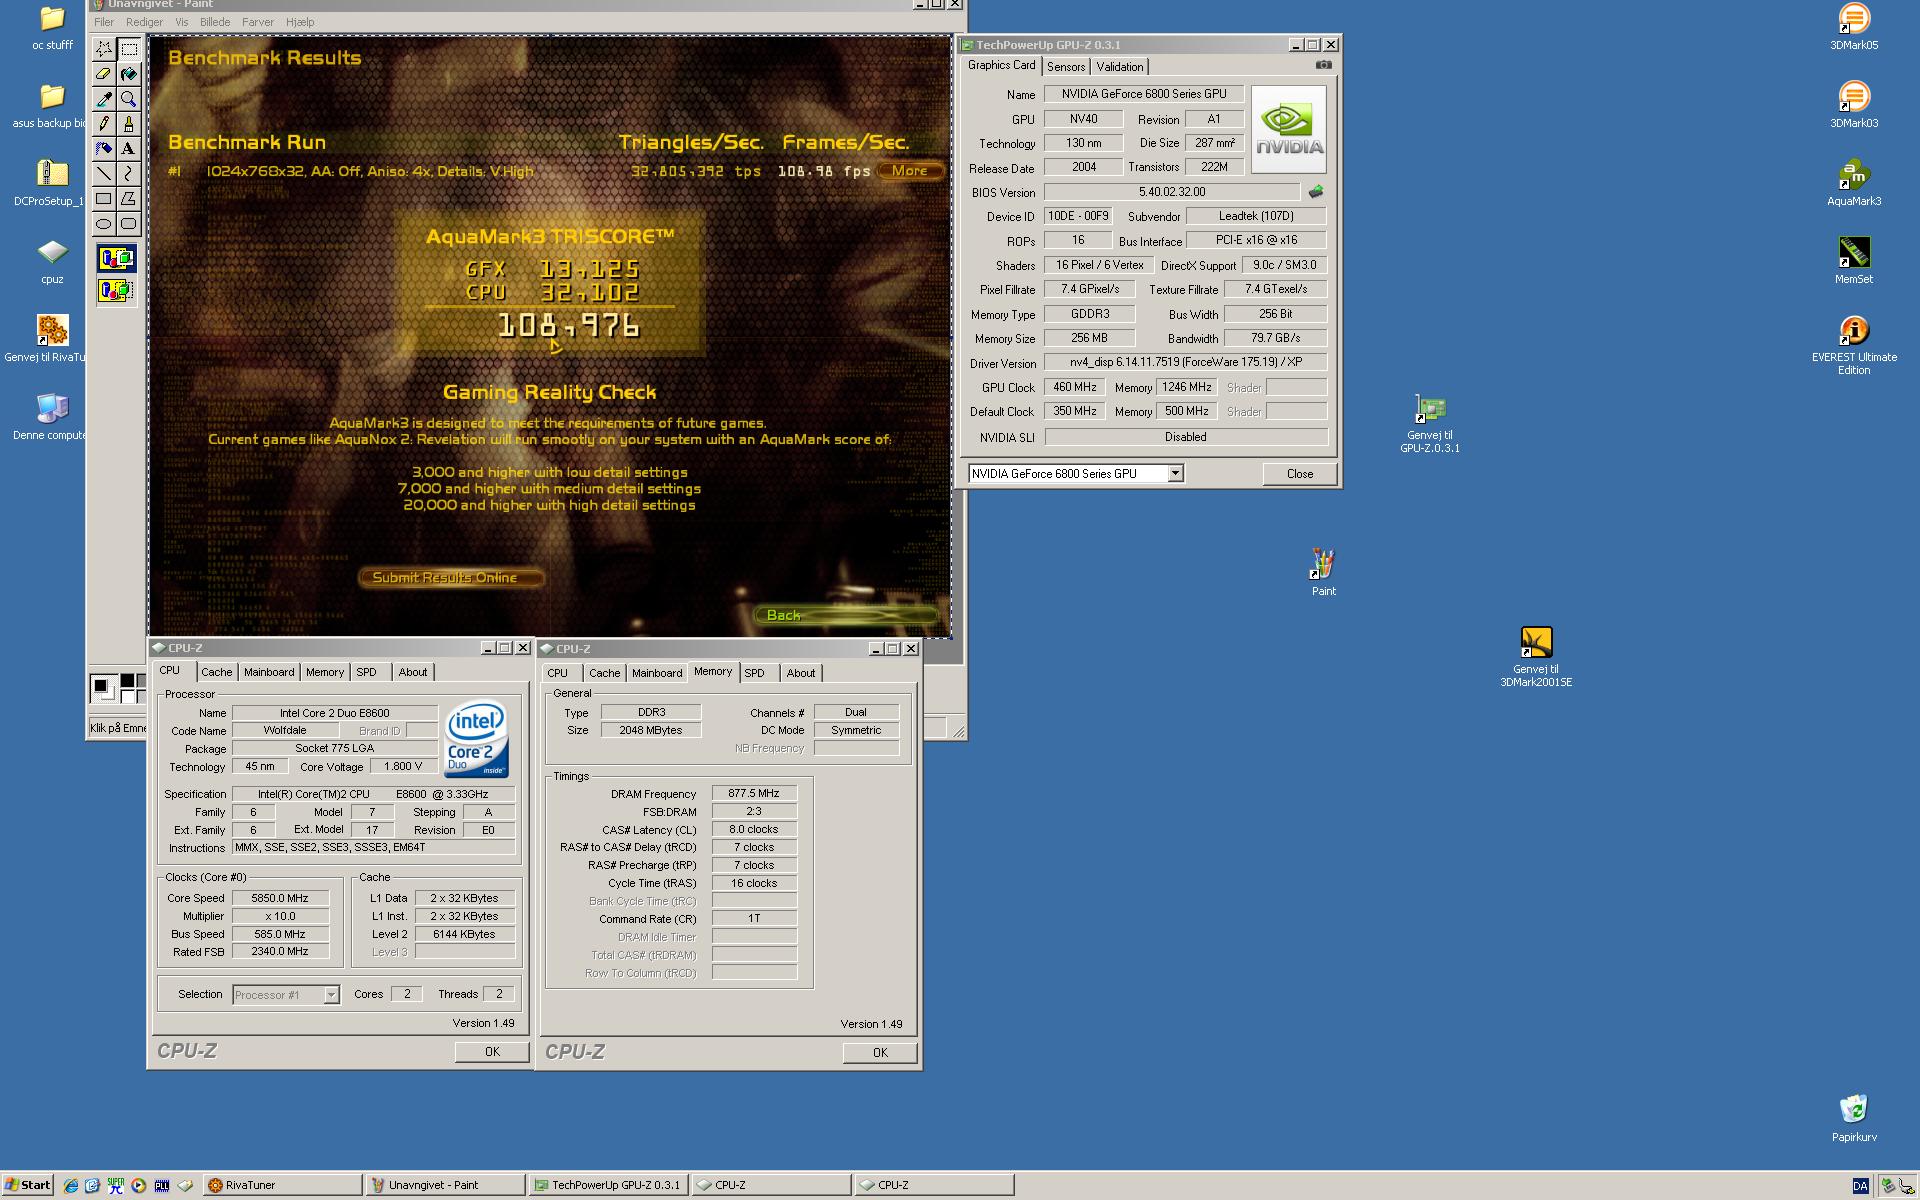Select the Pick Color eyedropper tool
This screenshot has height=1200, width=1920.
[104, 99]
